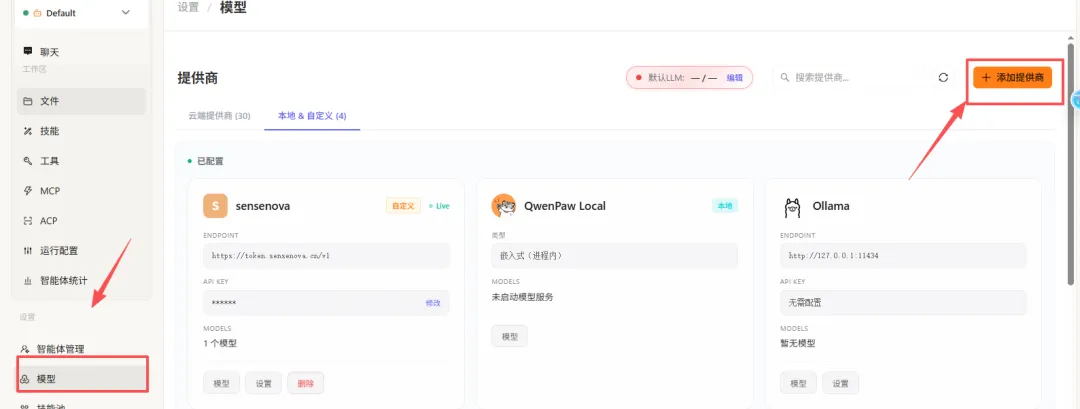
Task: Open the Default agent dropdown
Action: (x=76, y=13)
